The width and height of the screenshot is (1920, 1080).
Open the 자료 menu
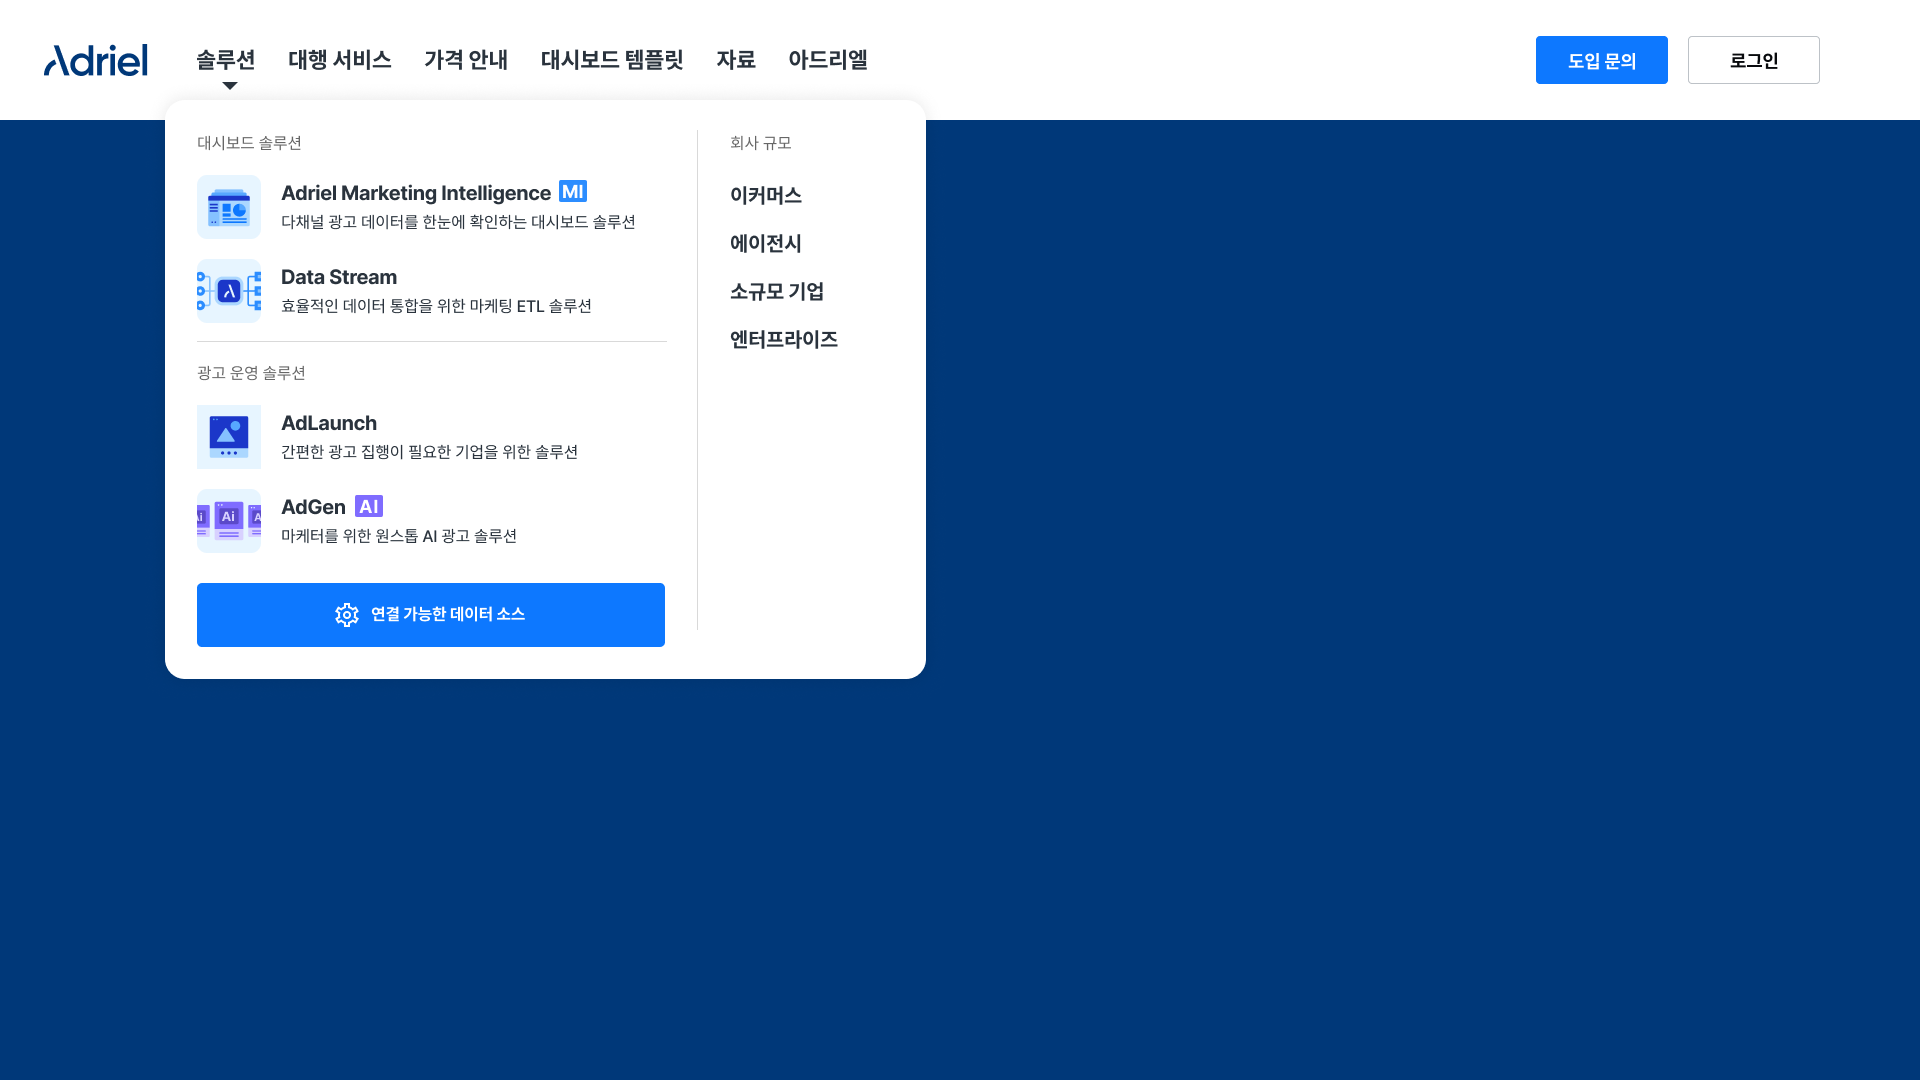[736, 60]
